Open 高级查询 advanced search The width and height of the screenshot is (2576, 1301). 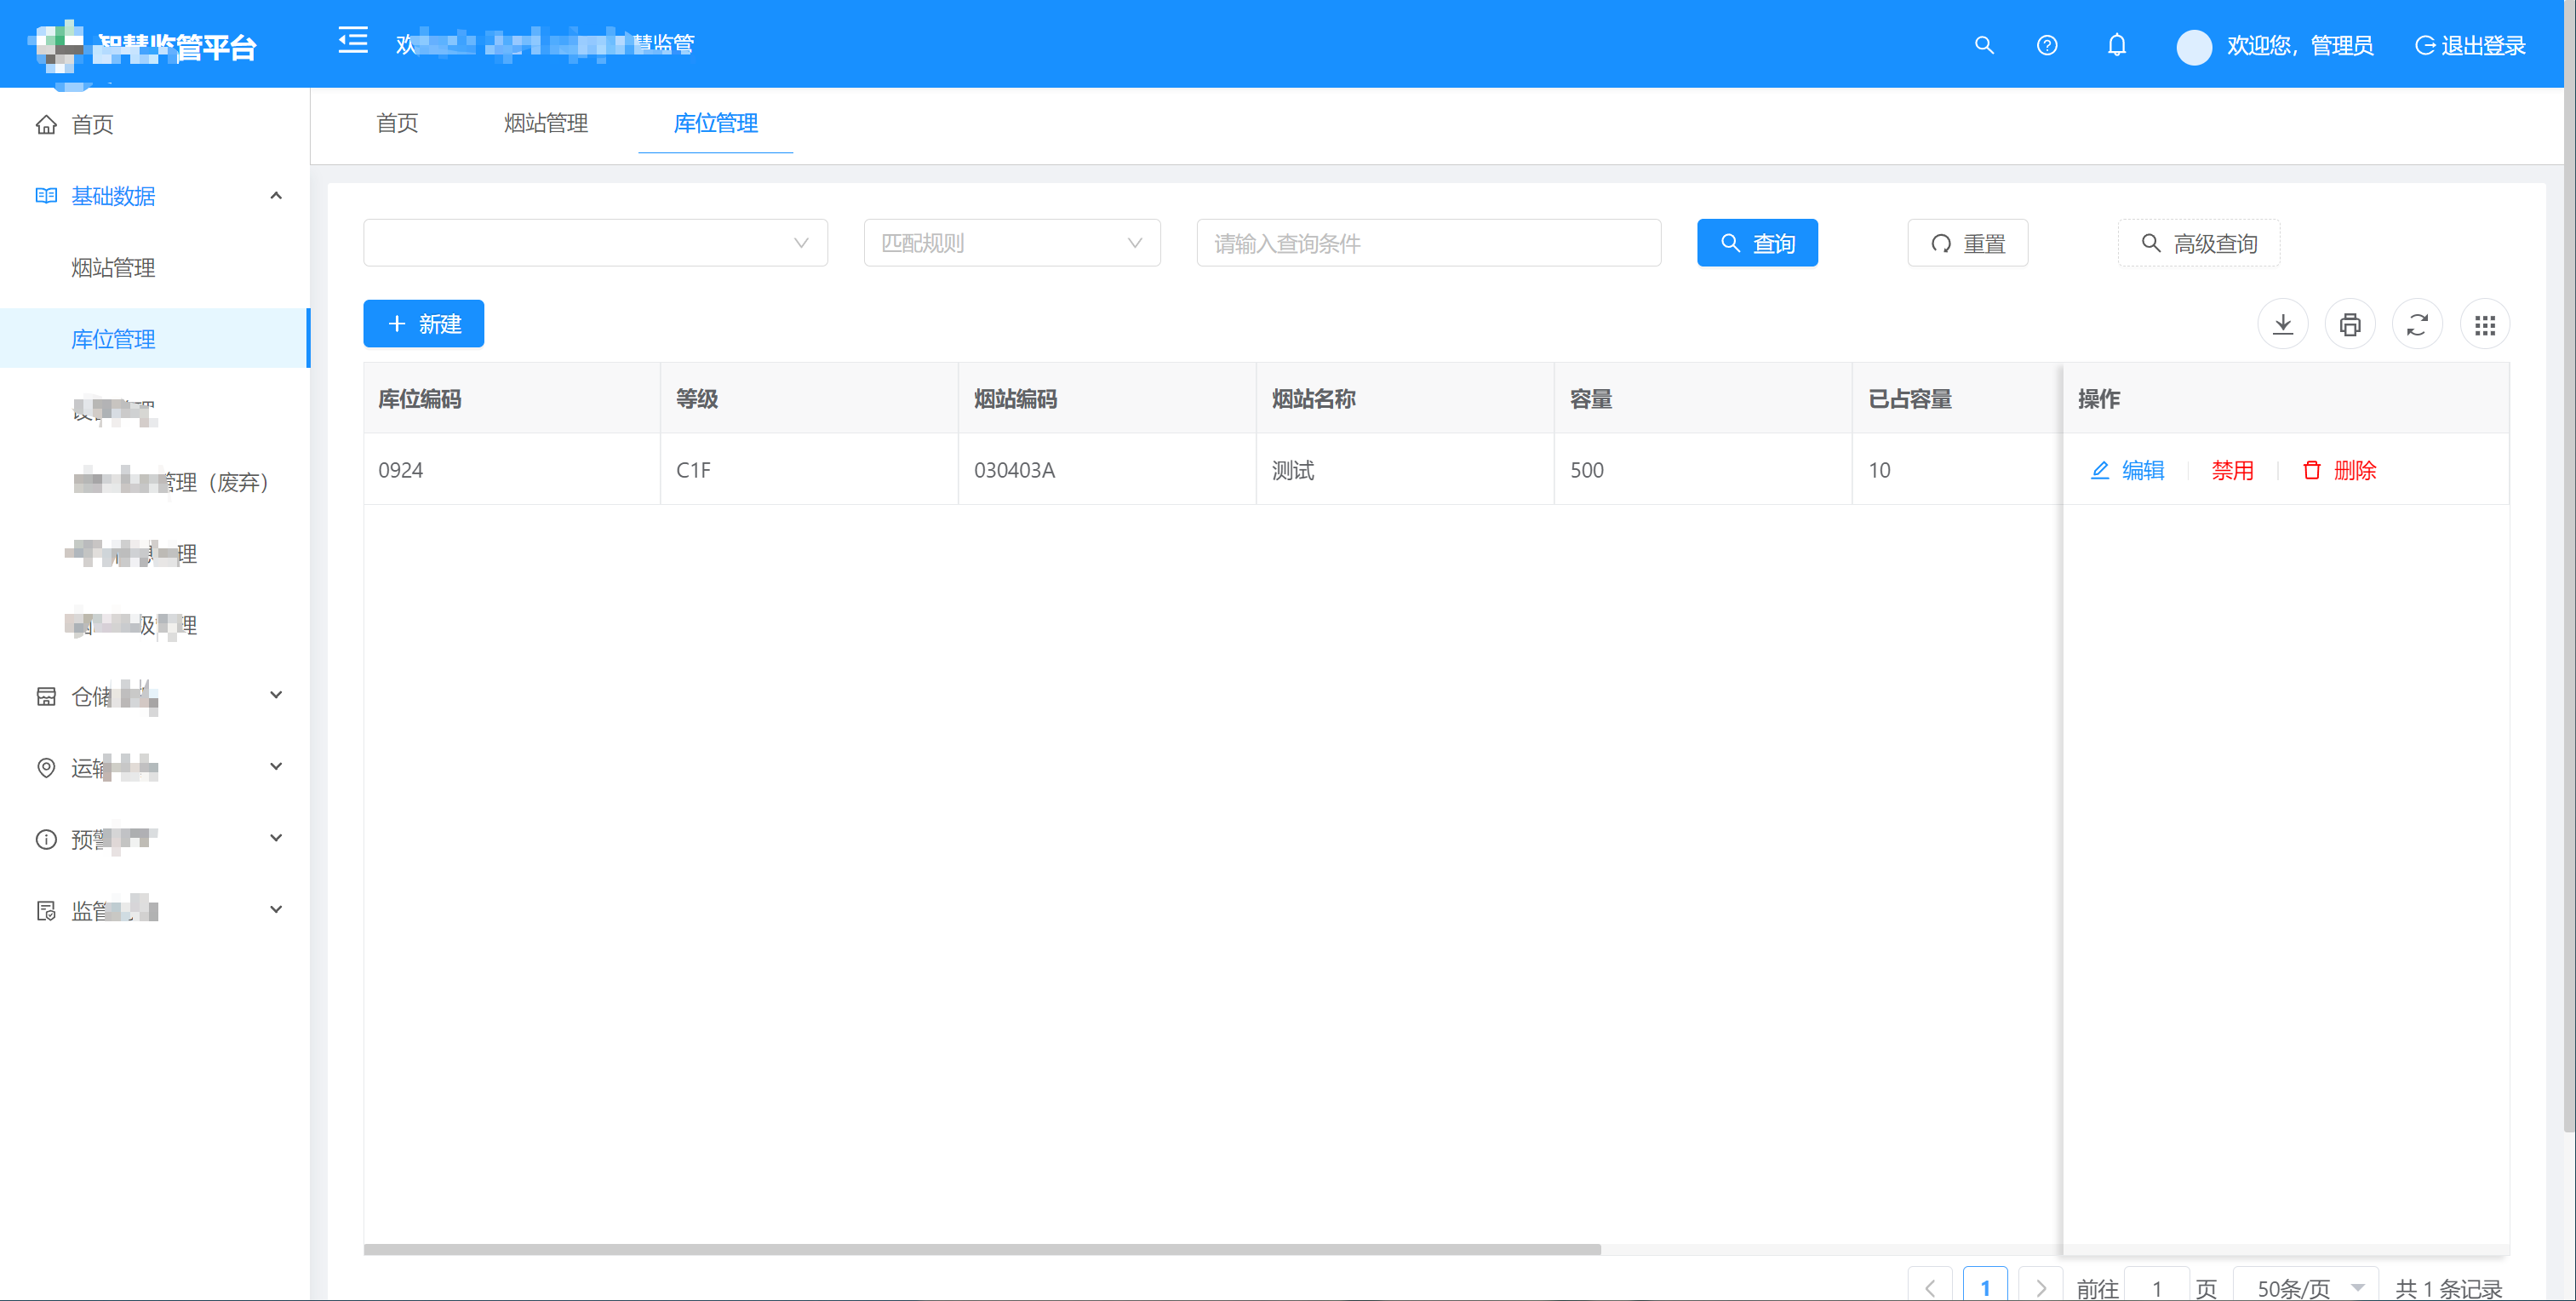(2199, 243)
